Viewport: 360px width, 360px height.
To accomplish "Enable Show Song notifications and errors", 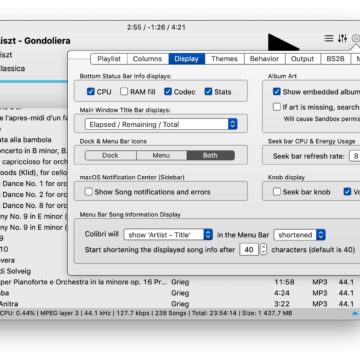I will tap(88, 192).
